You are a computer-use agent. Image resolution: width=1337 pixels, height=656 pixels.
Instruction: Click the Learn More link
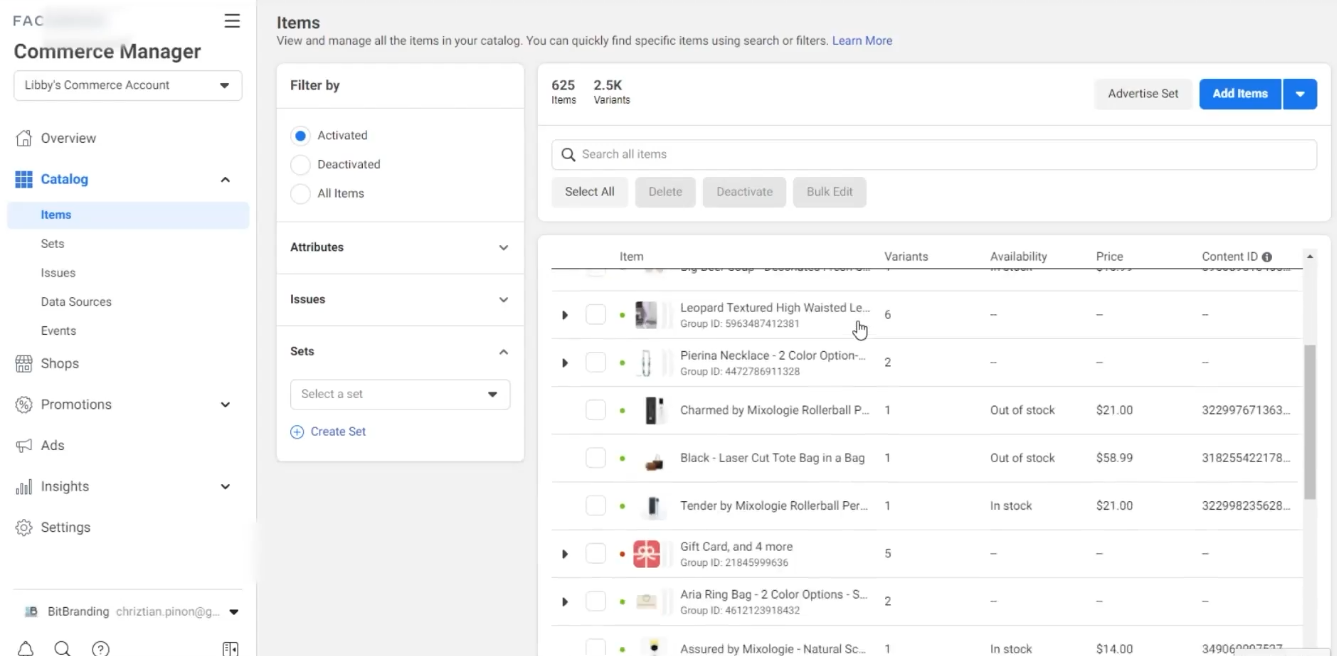(x=862, y=41)
